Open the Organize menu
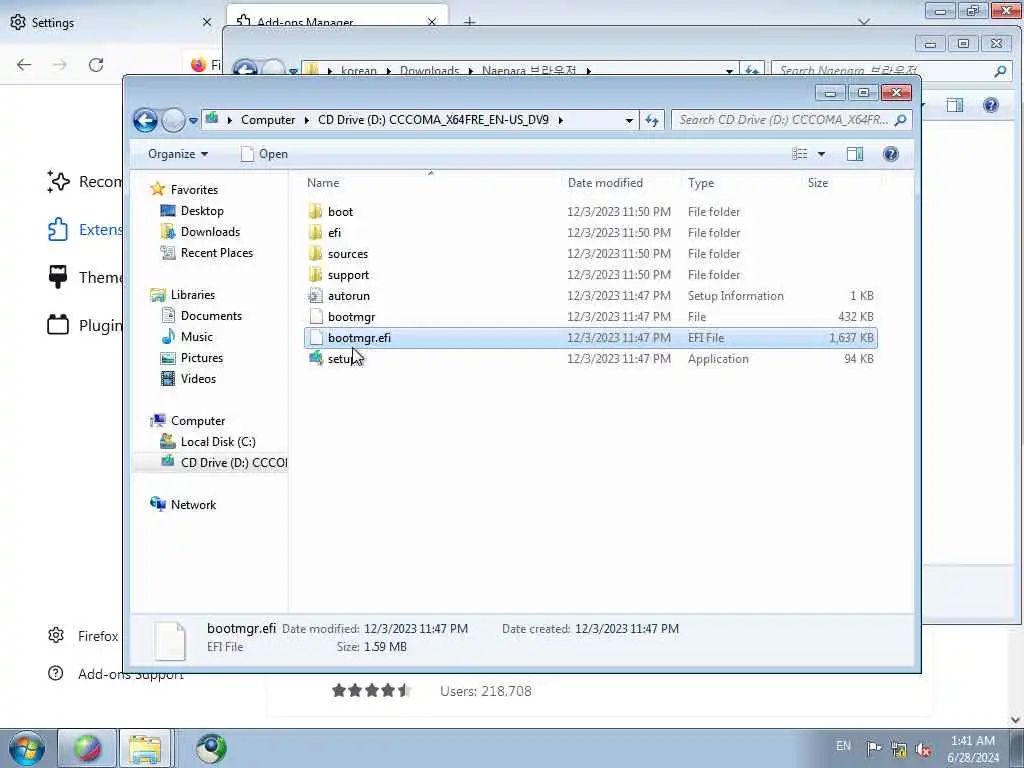The width and height of the screenshot is (1024, 768). pos(178,154)
